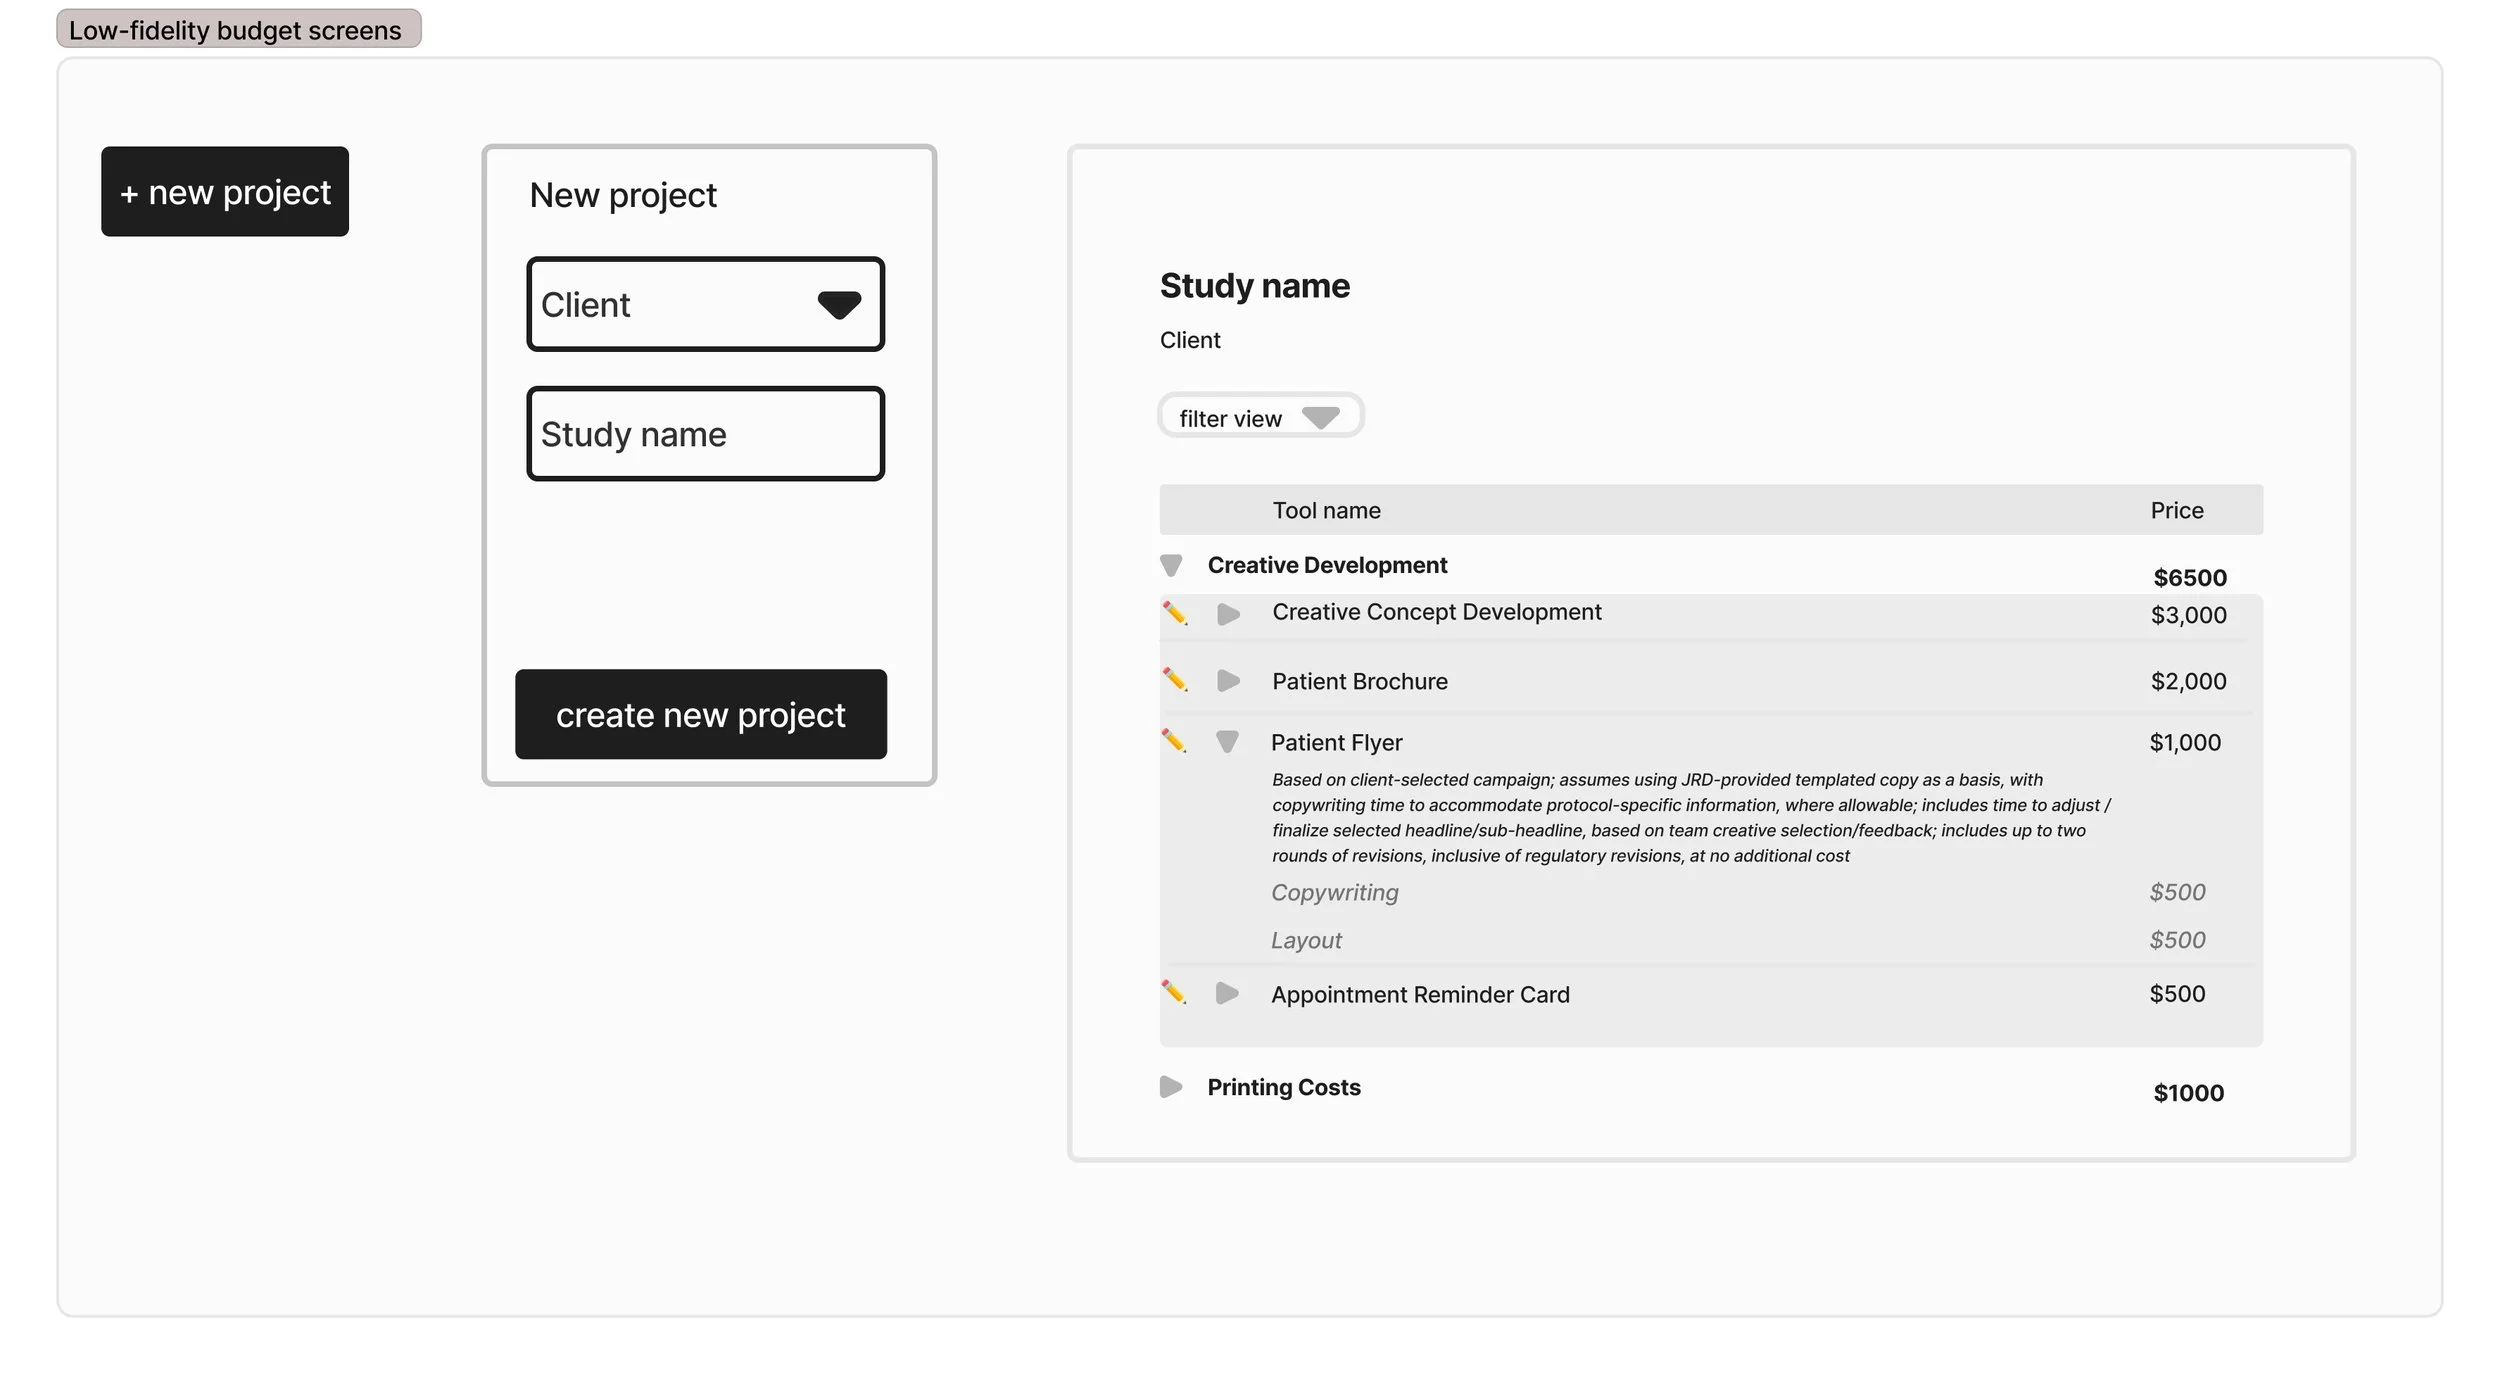Edit Patient Brochure via its pencil icon
Screen dimensions: 2500x1374
(1175, 680)
